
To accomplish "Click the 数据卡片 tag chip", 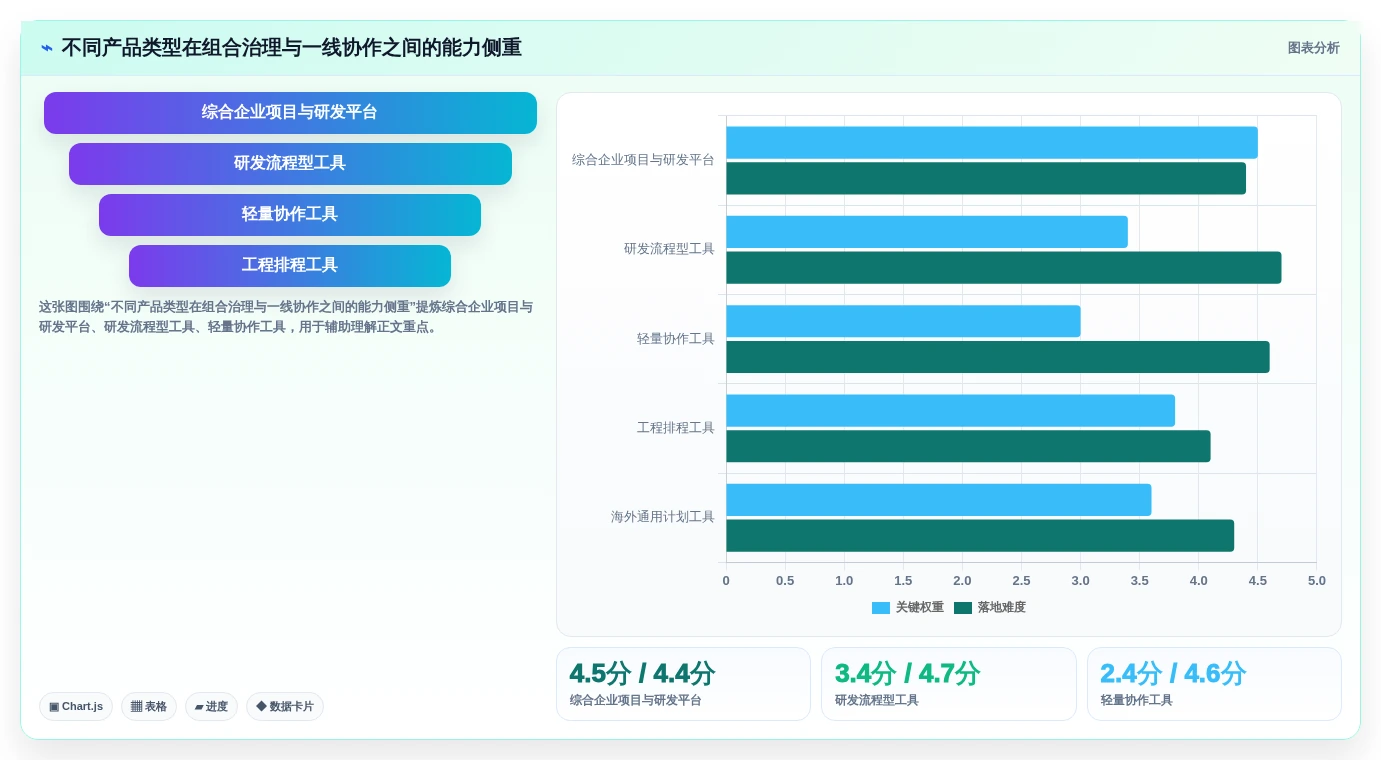I will (x=285, y=707).
